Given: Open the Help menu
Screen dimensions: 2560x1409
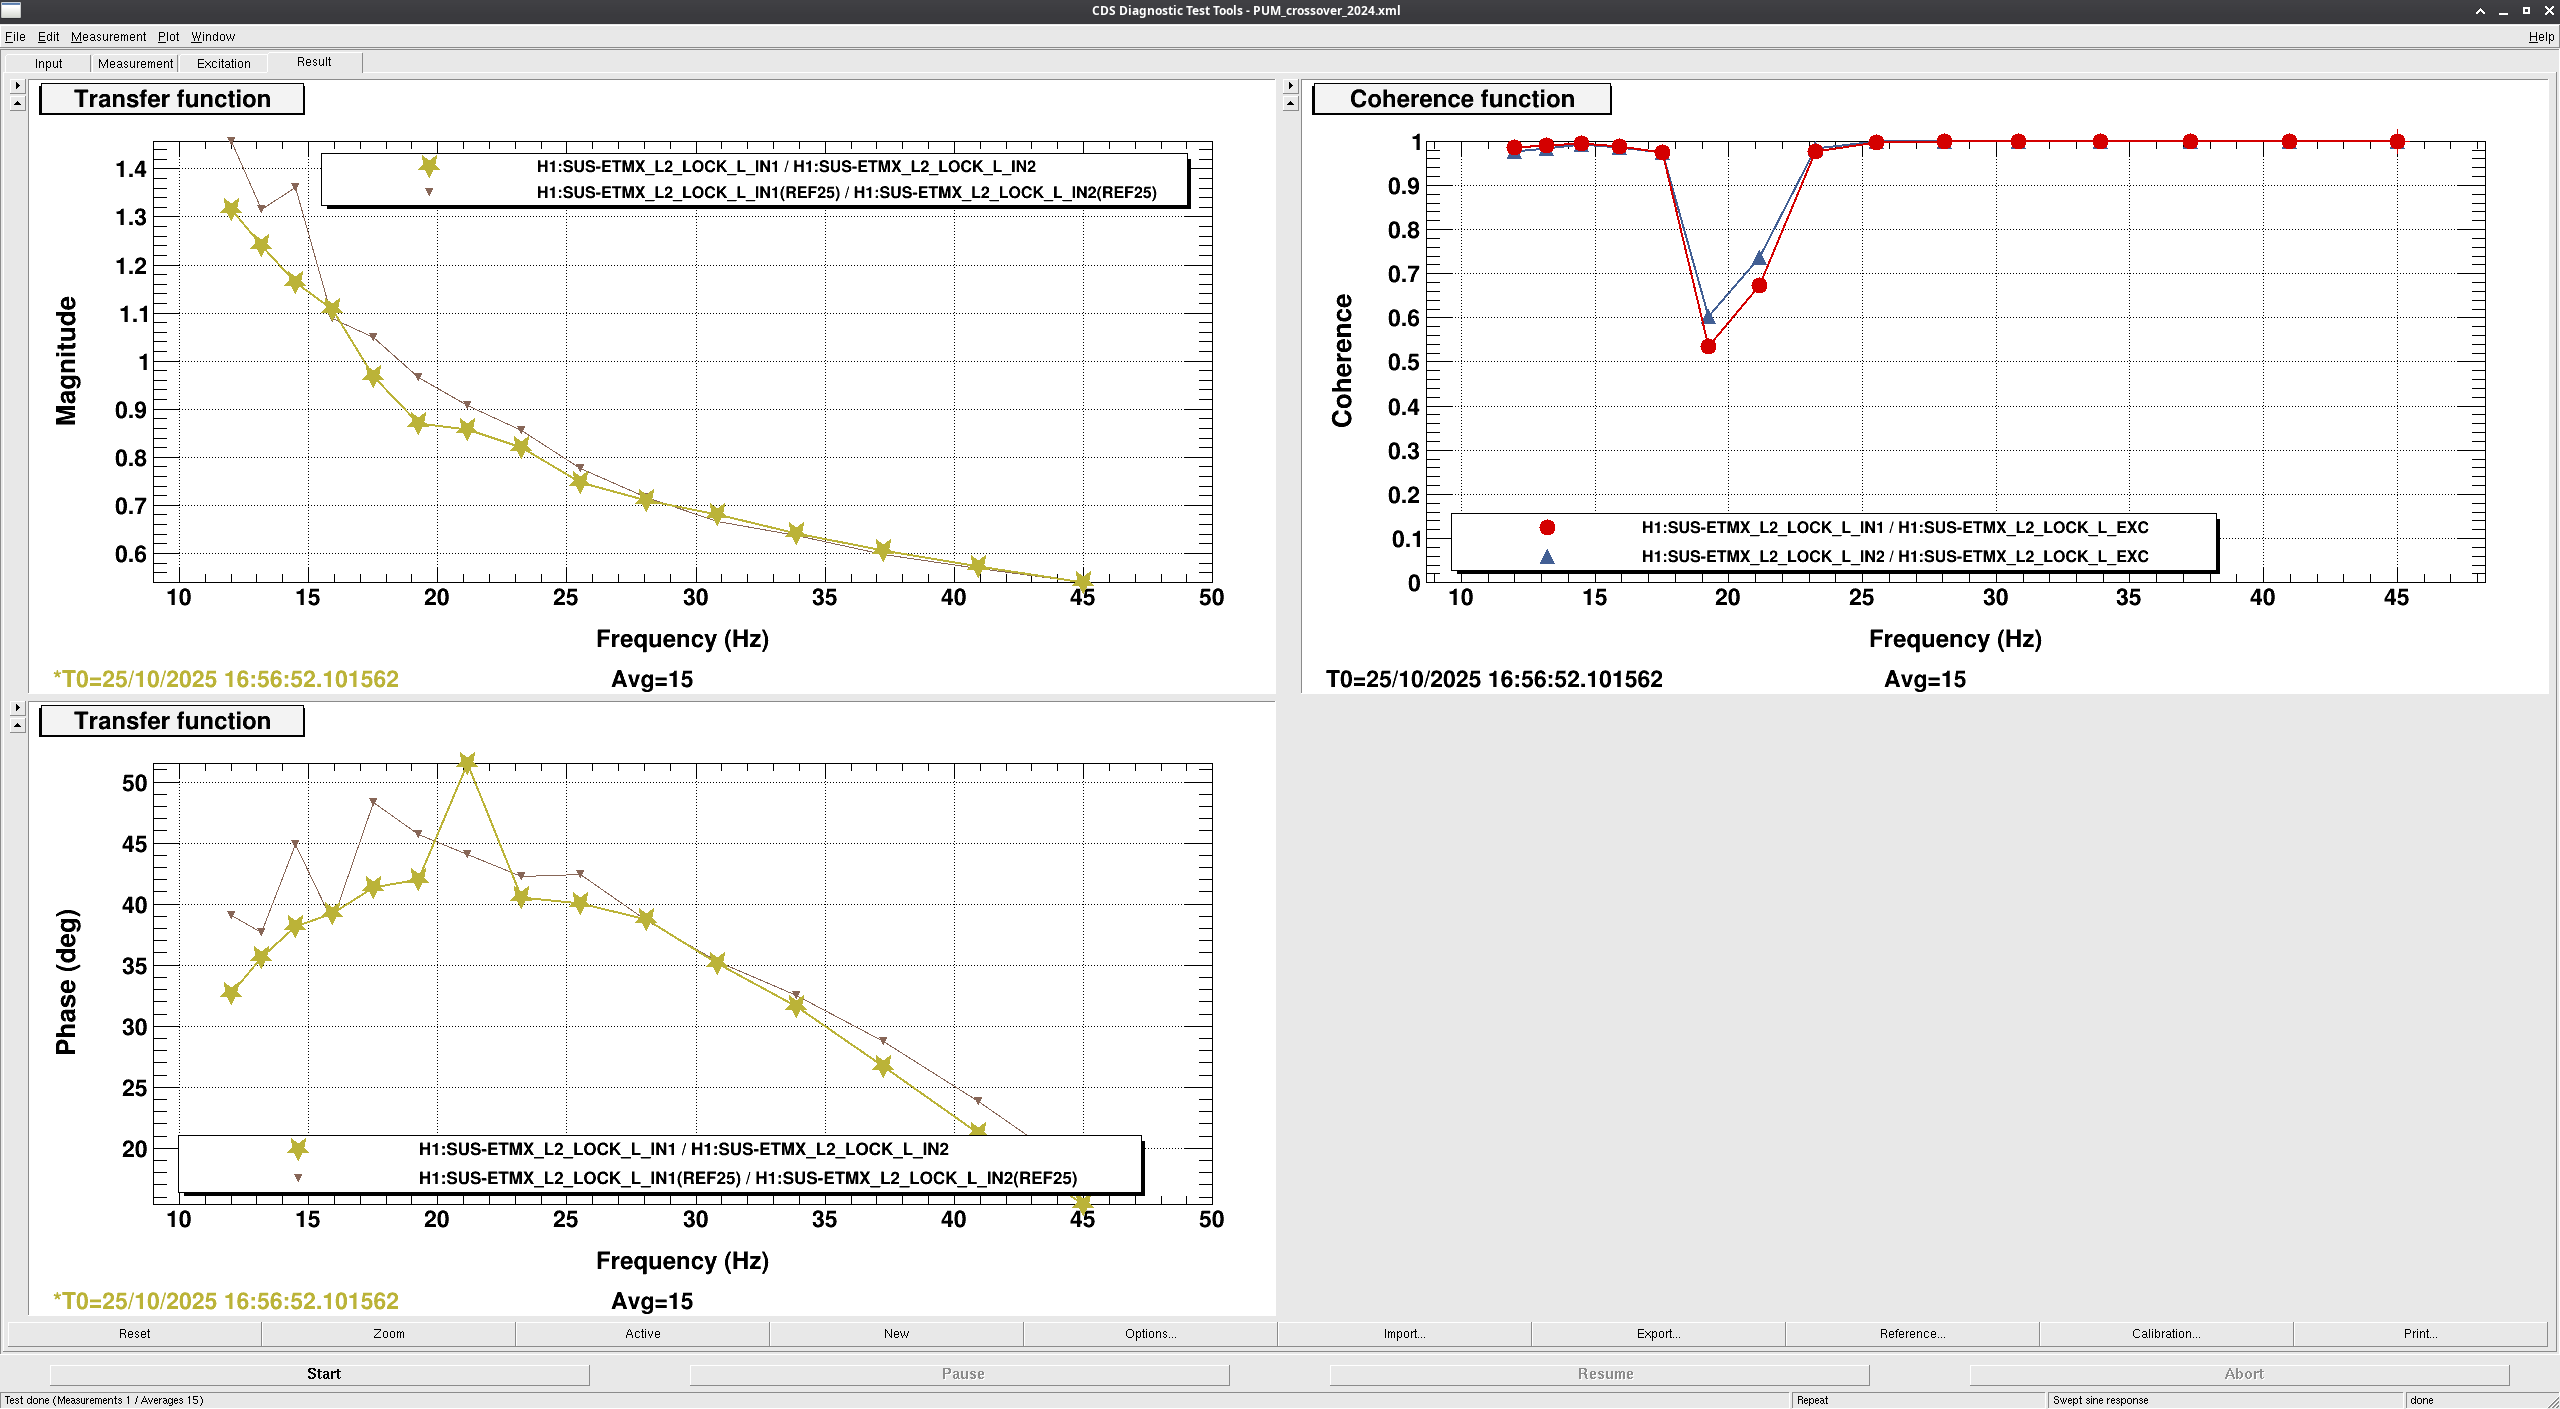Looking at the screenshot, I should click(x=2540, y=37).
